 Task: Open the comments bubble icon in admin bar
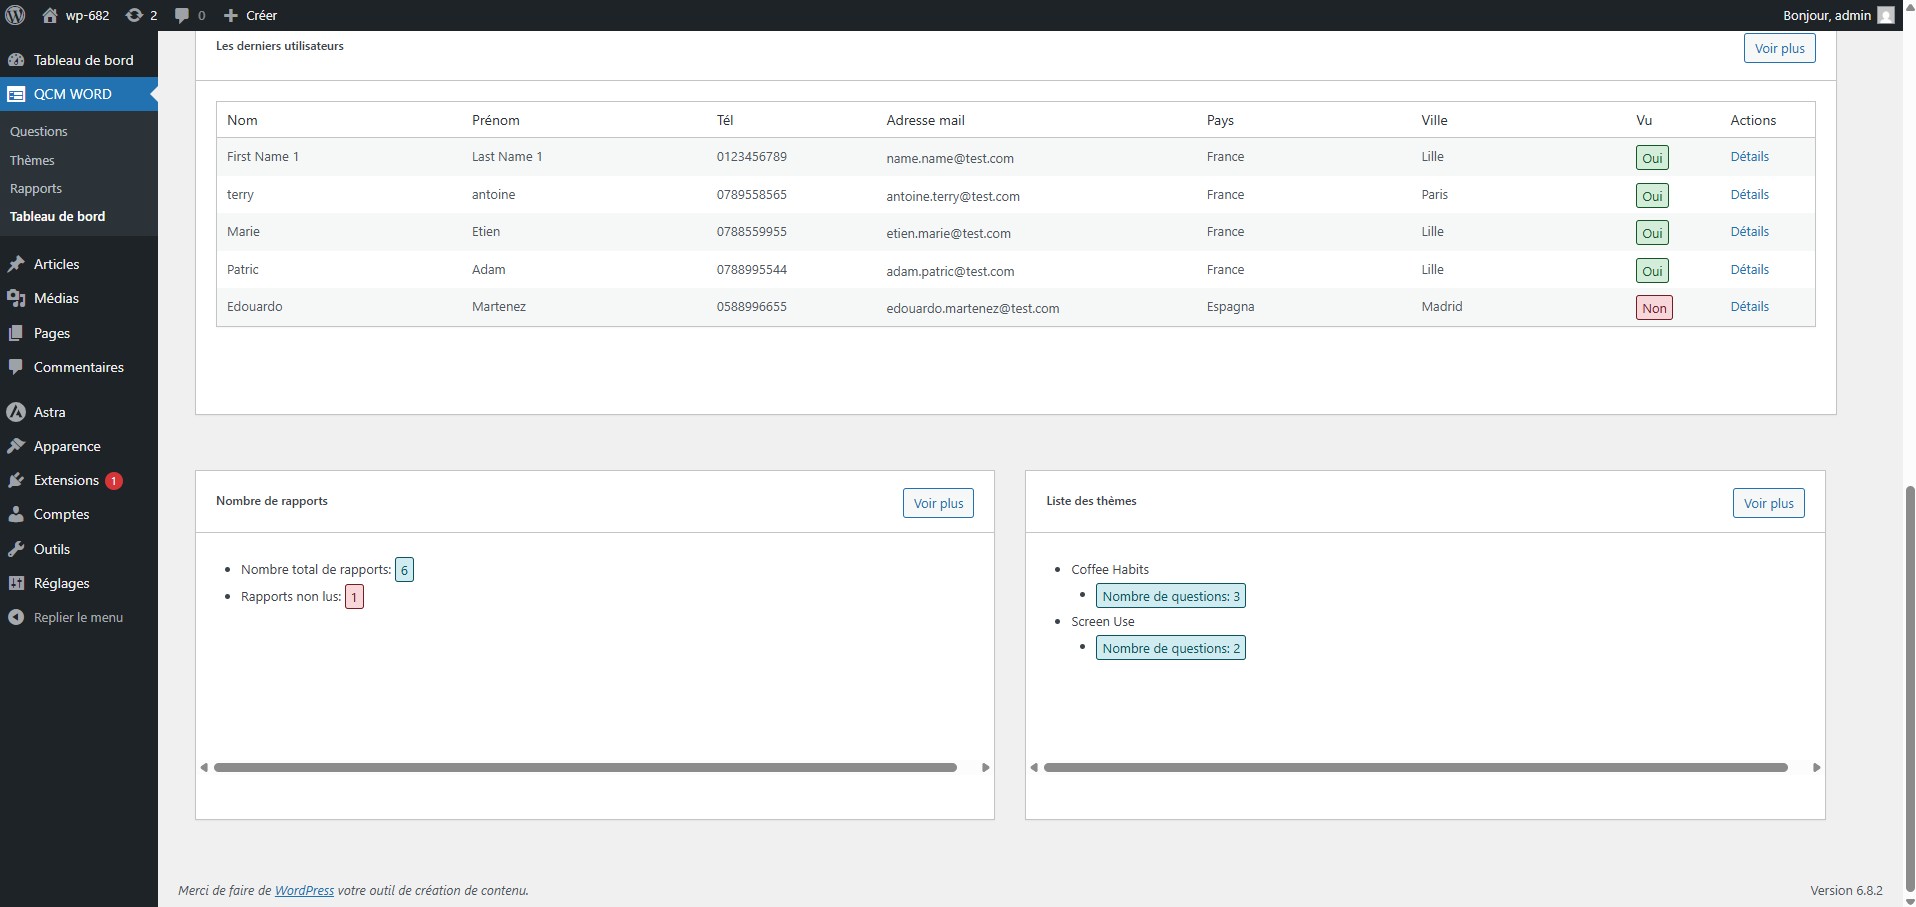[182, 15]
